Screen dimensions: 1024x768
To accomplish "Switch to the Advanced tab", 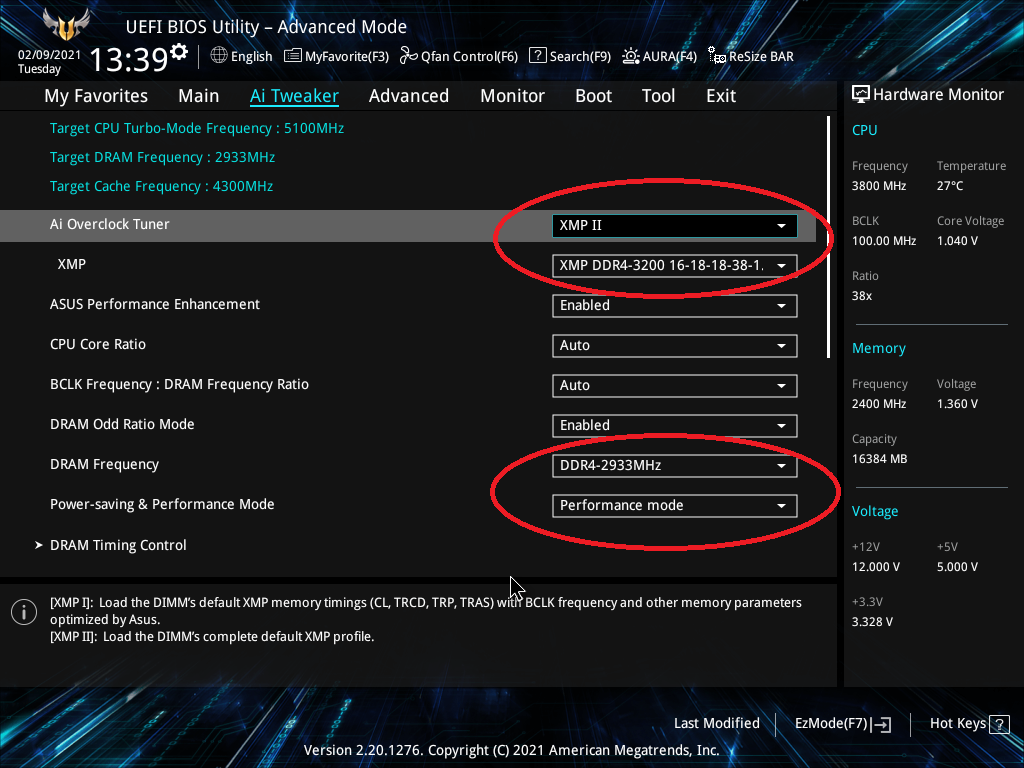I will pos(408,96).
